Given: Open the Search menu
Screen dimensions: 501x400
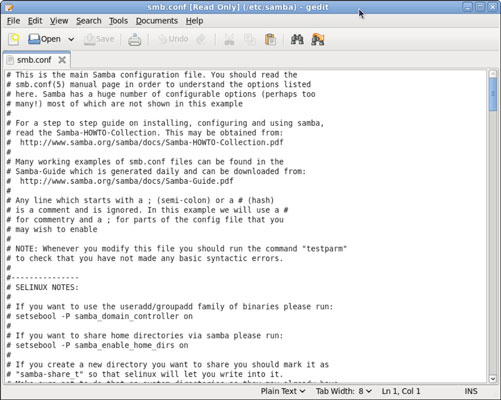Looking at the screenshot, I should [x=89, y=21].
